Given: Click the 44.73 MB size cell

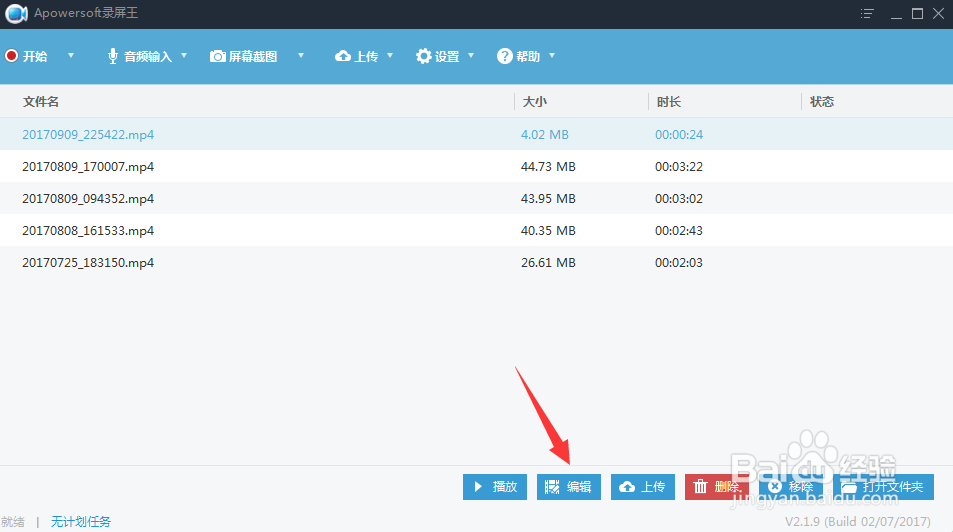Looking at the screenshot, I should click(x=548, y=167).
